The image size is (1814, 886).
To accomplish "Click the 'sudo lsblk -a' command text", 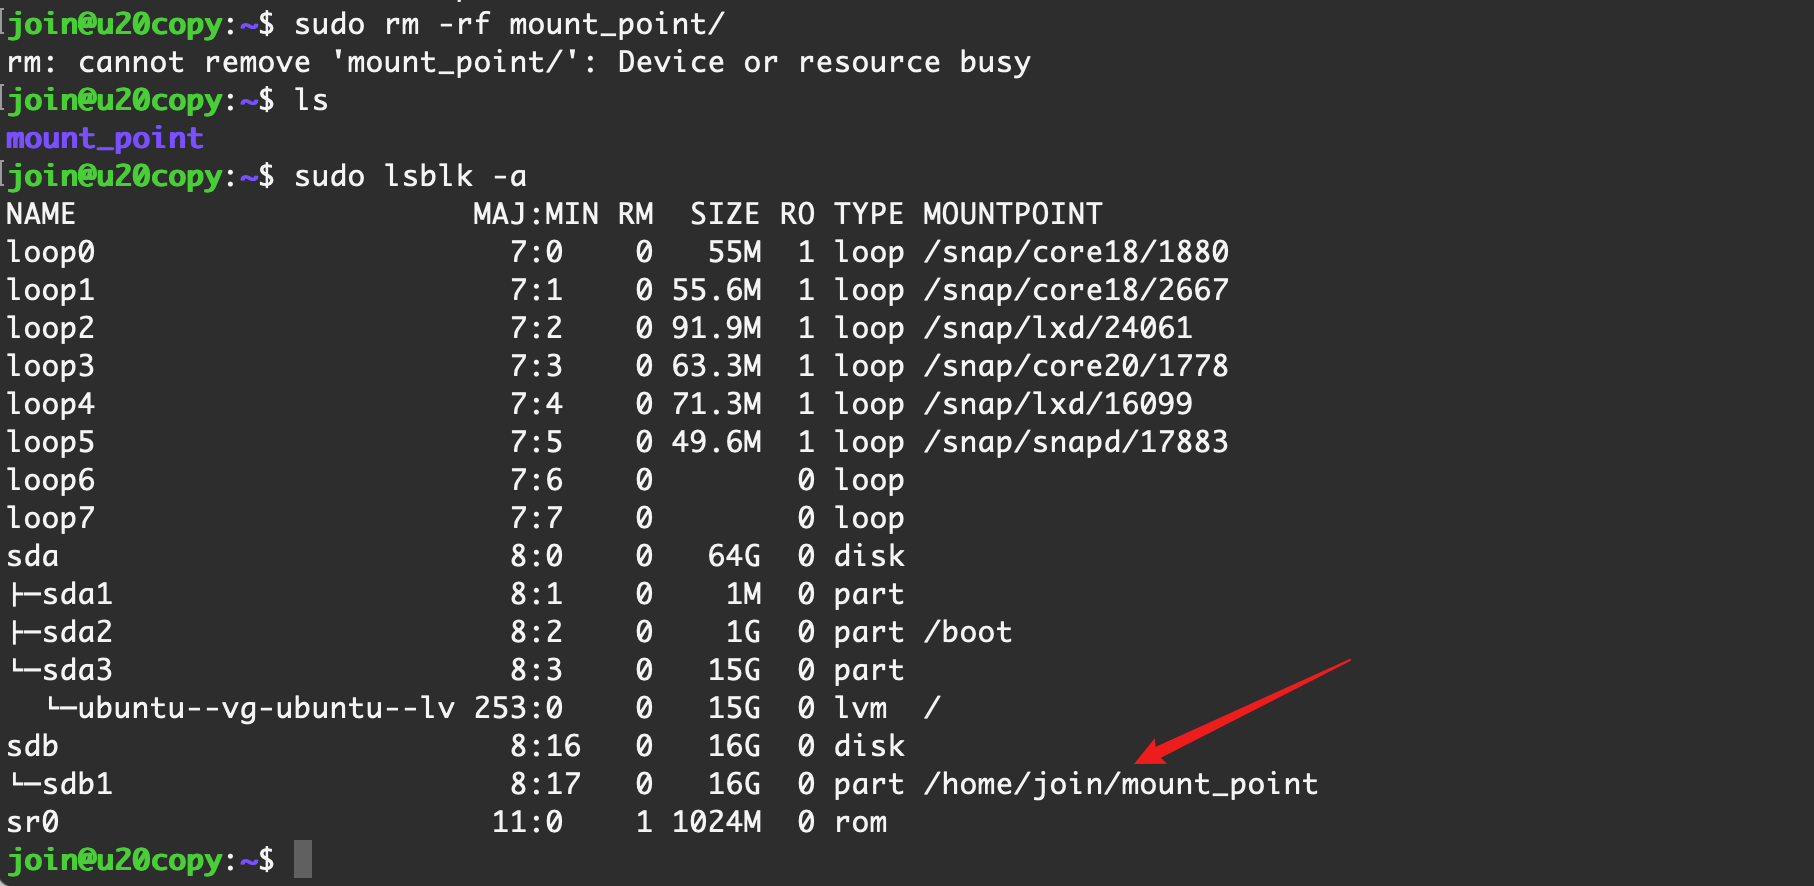I will point(410,176).
